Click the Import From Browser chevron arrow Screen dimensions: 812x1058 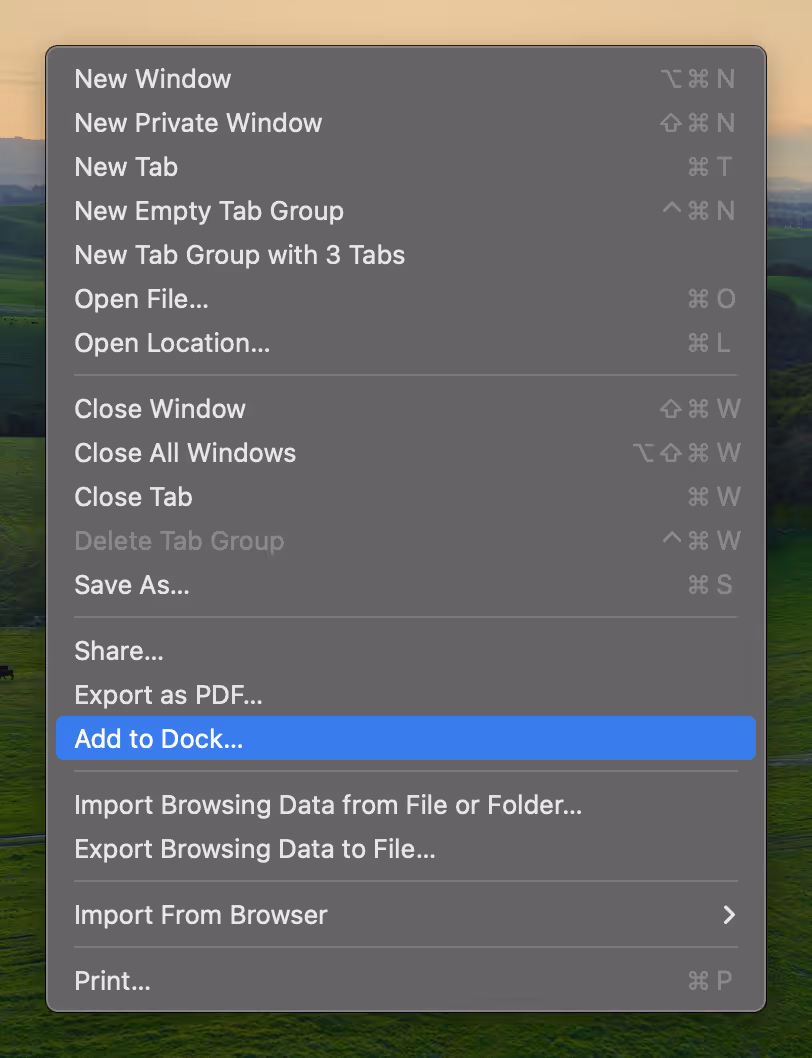(729, 915)
